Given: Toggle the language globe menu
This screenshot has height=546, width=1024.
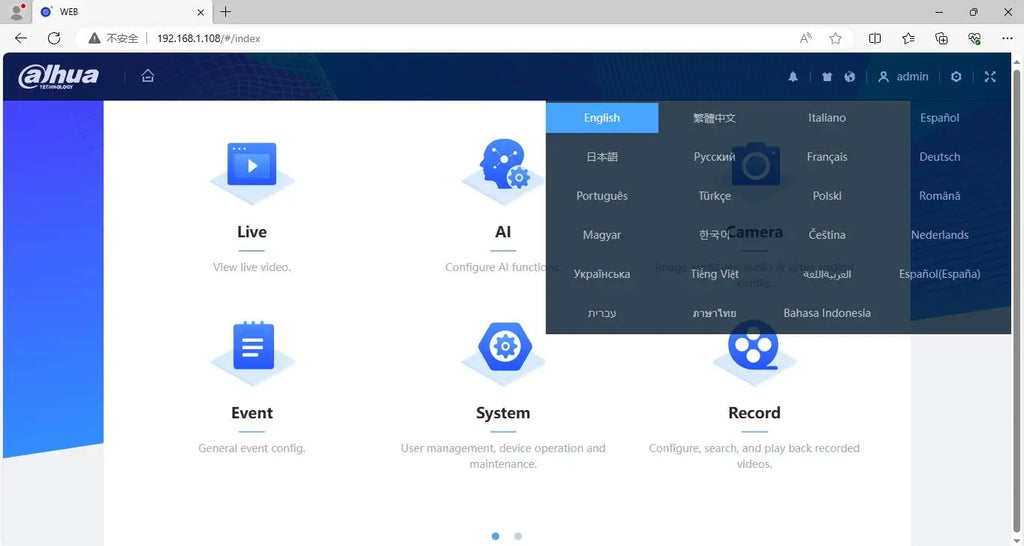Looking at the screenshot, I should [850, 77].
